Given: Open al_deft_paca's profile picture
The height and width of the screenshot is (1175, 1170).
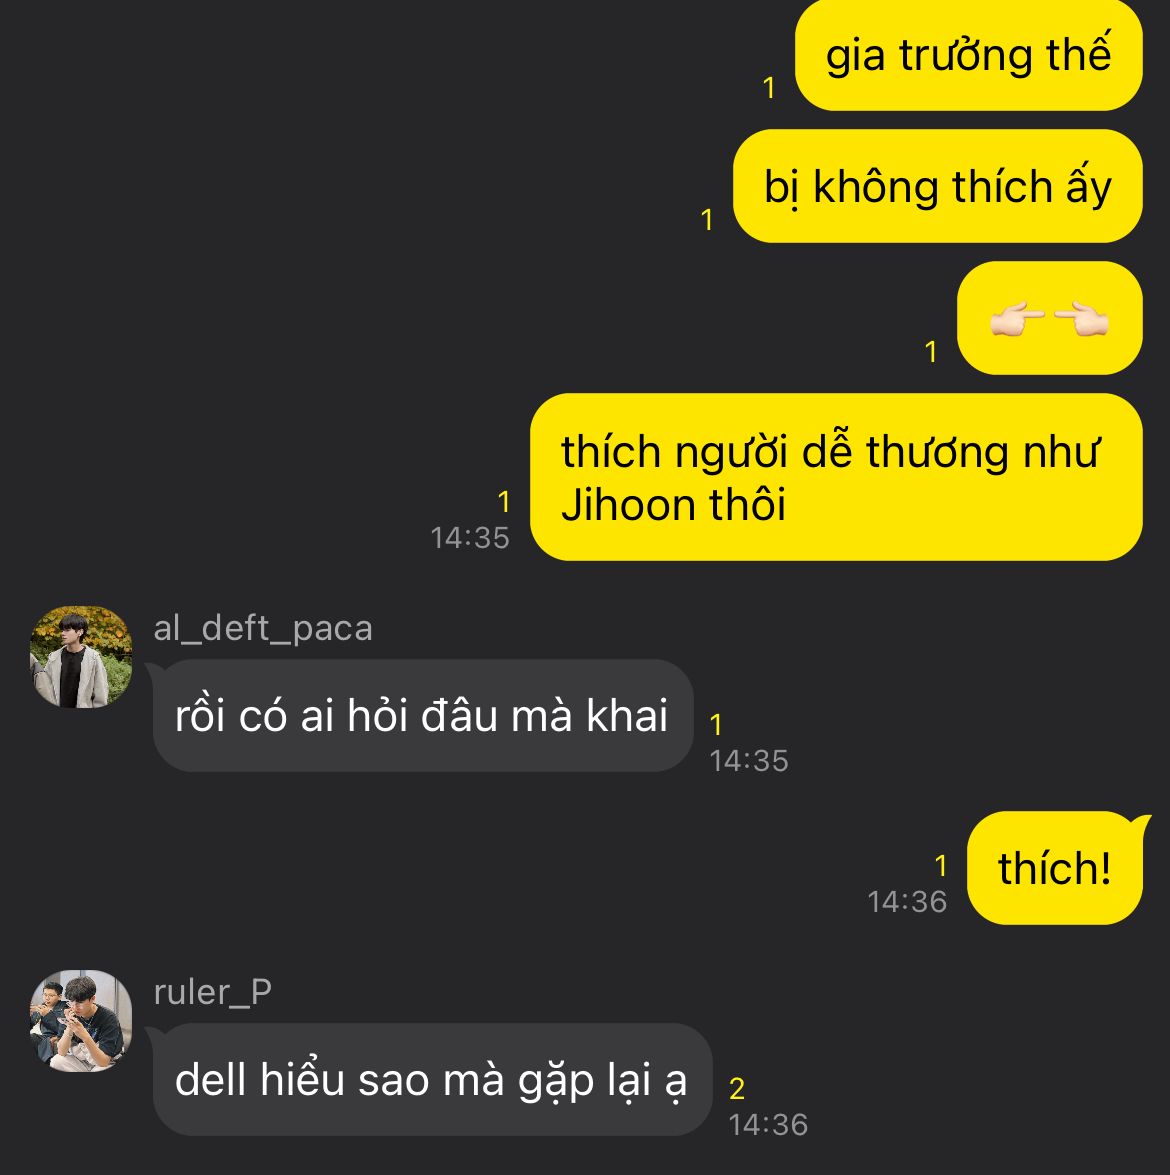Looking at the screenshot, I should [81, 656].
